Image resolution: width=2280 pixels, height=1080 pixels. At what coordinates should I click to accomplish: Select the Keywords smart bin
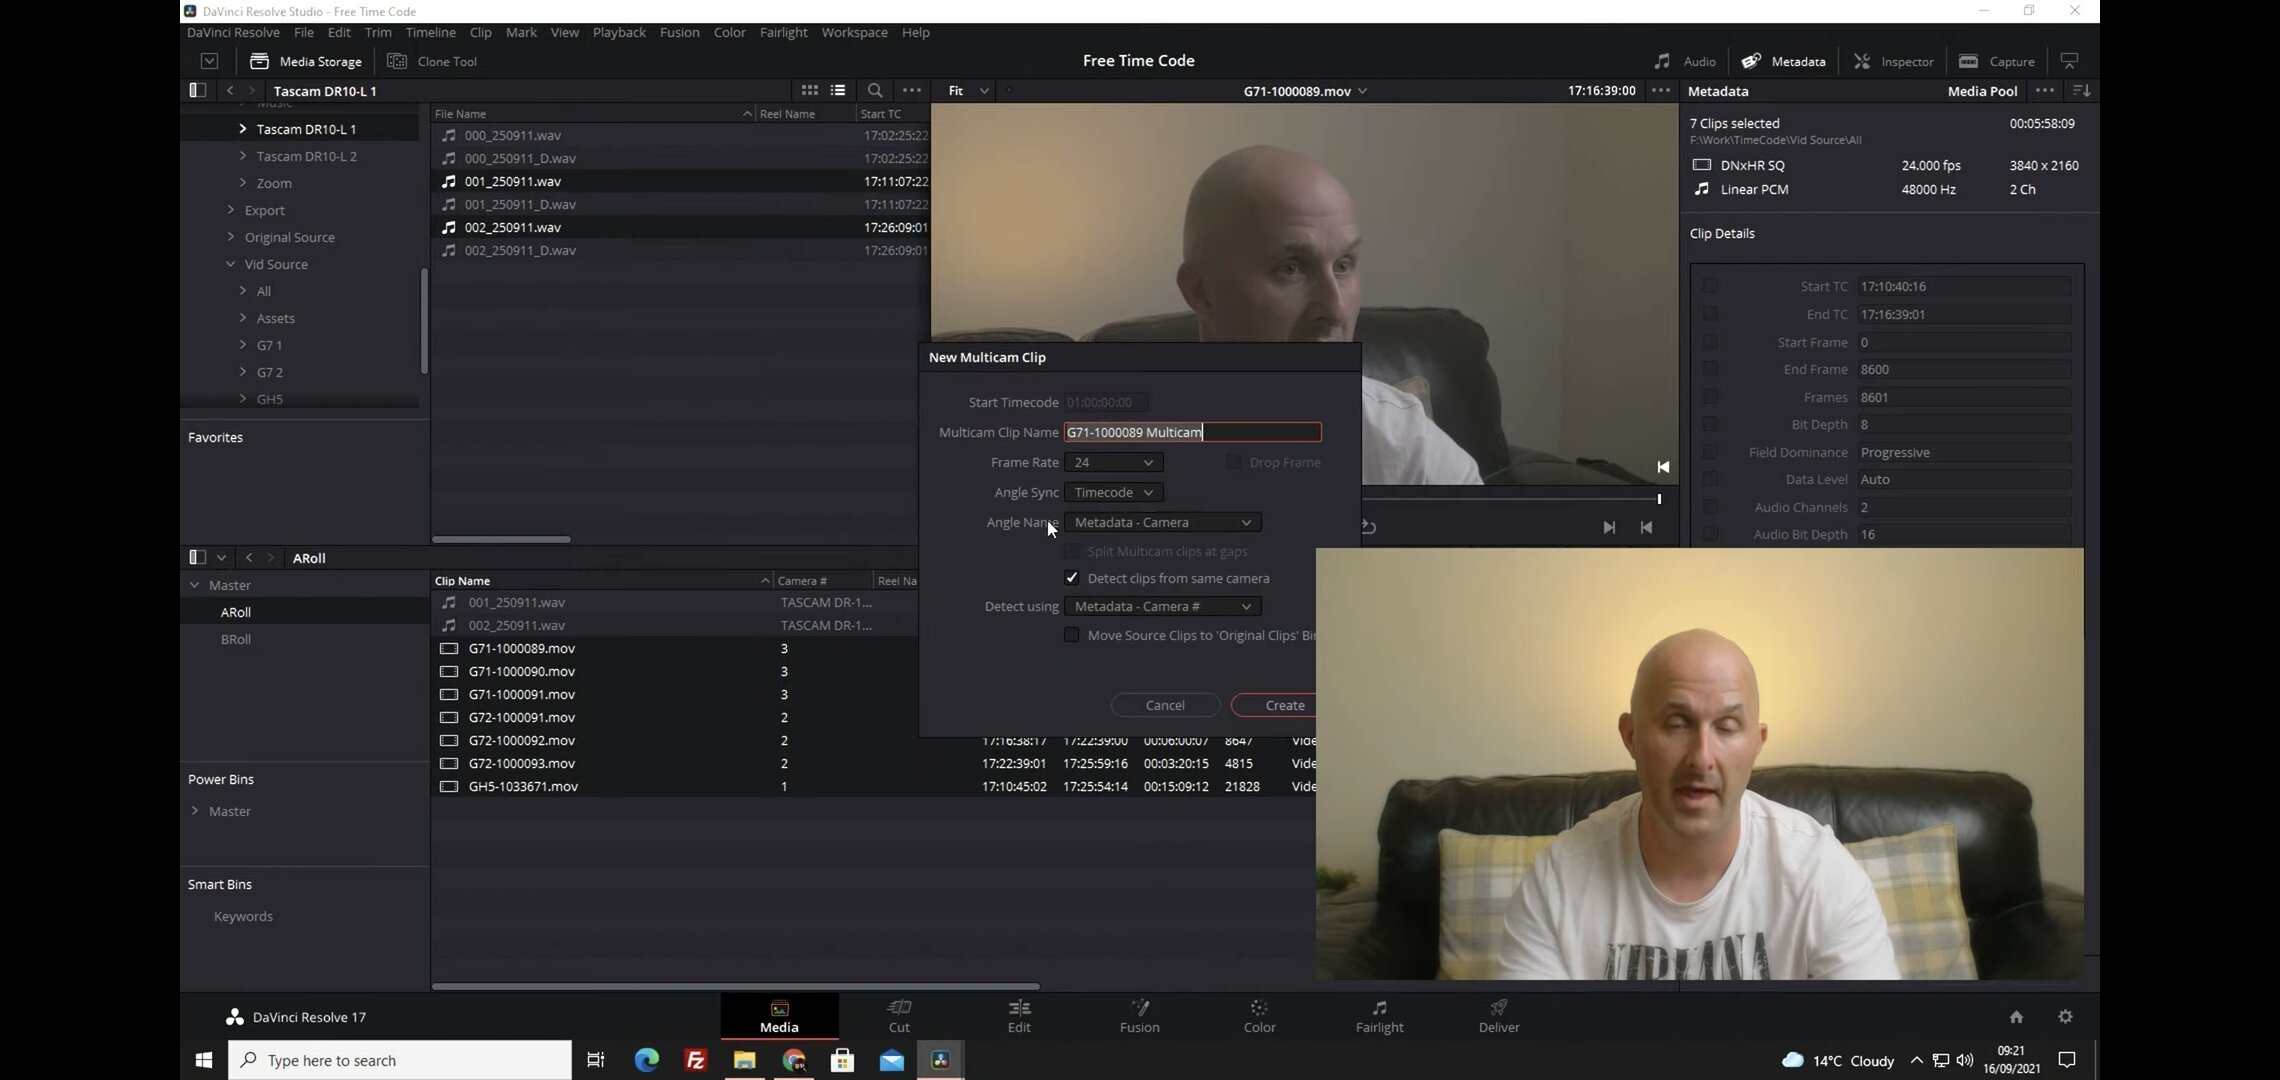tap(243, 916)
